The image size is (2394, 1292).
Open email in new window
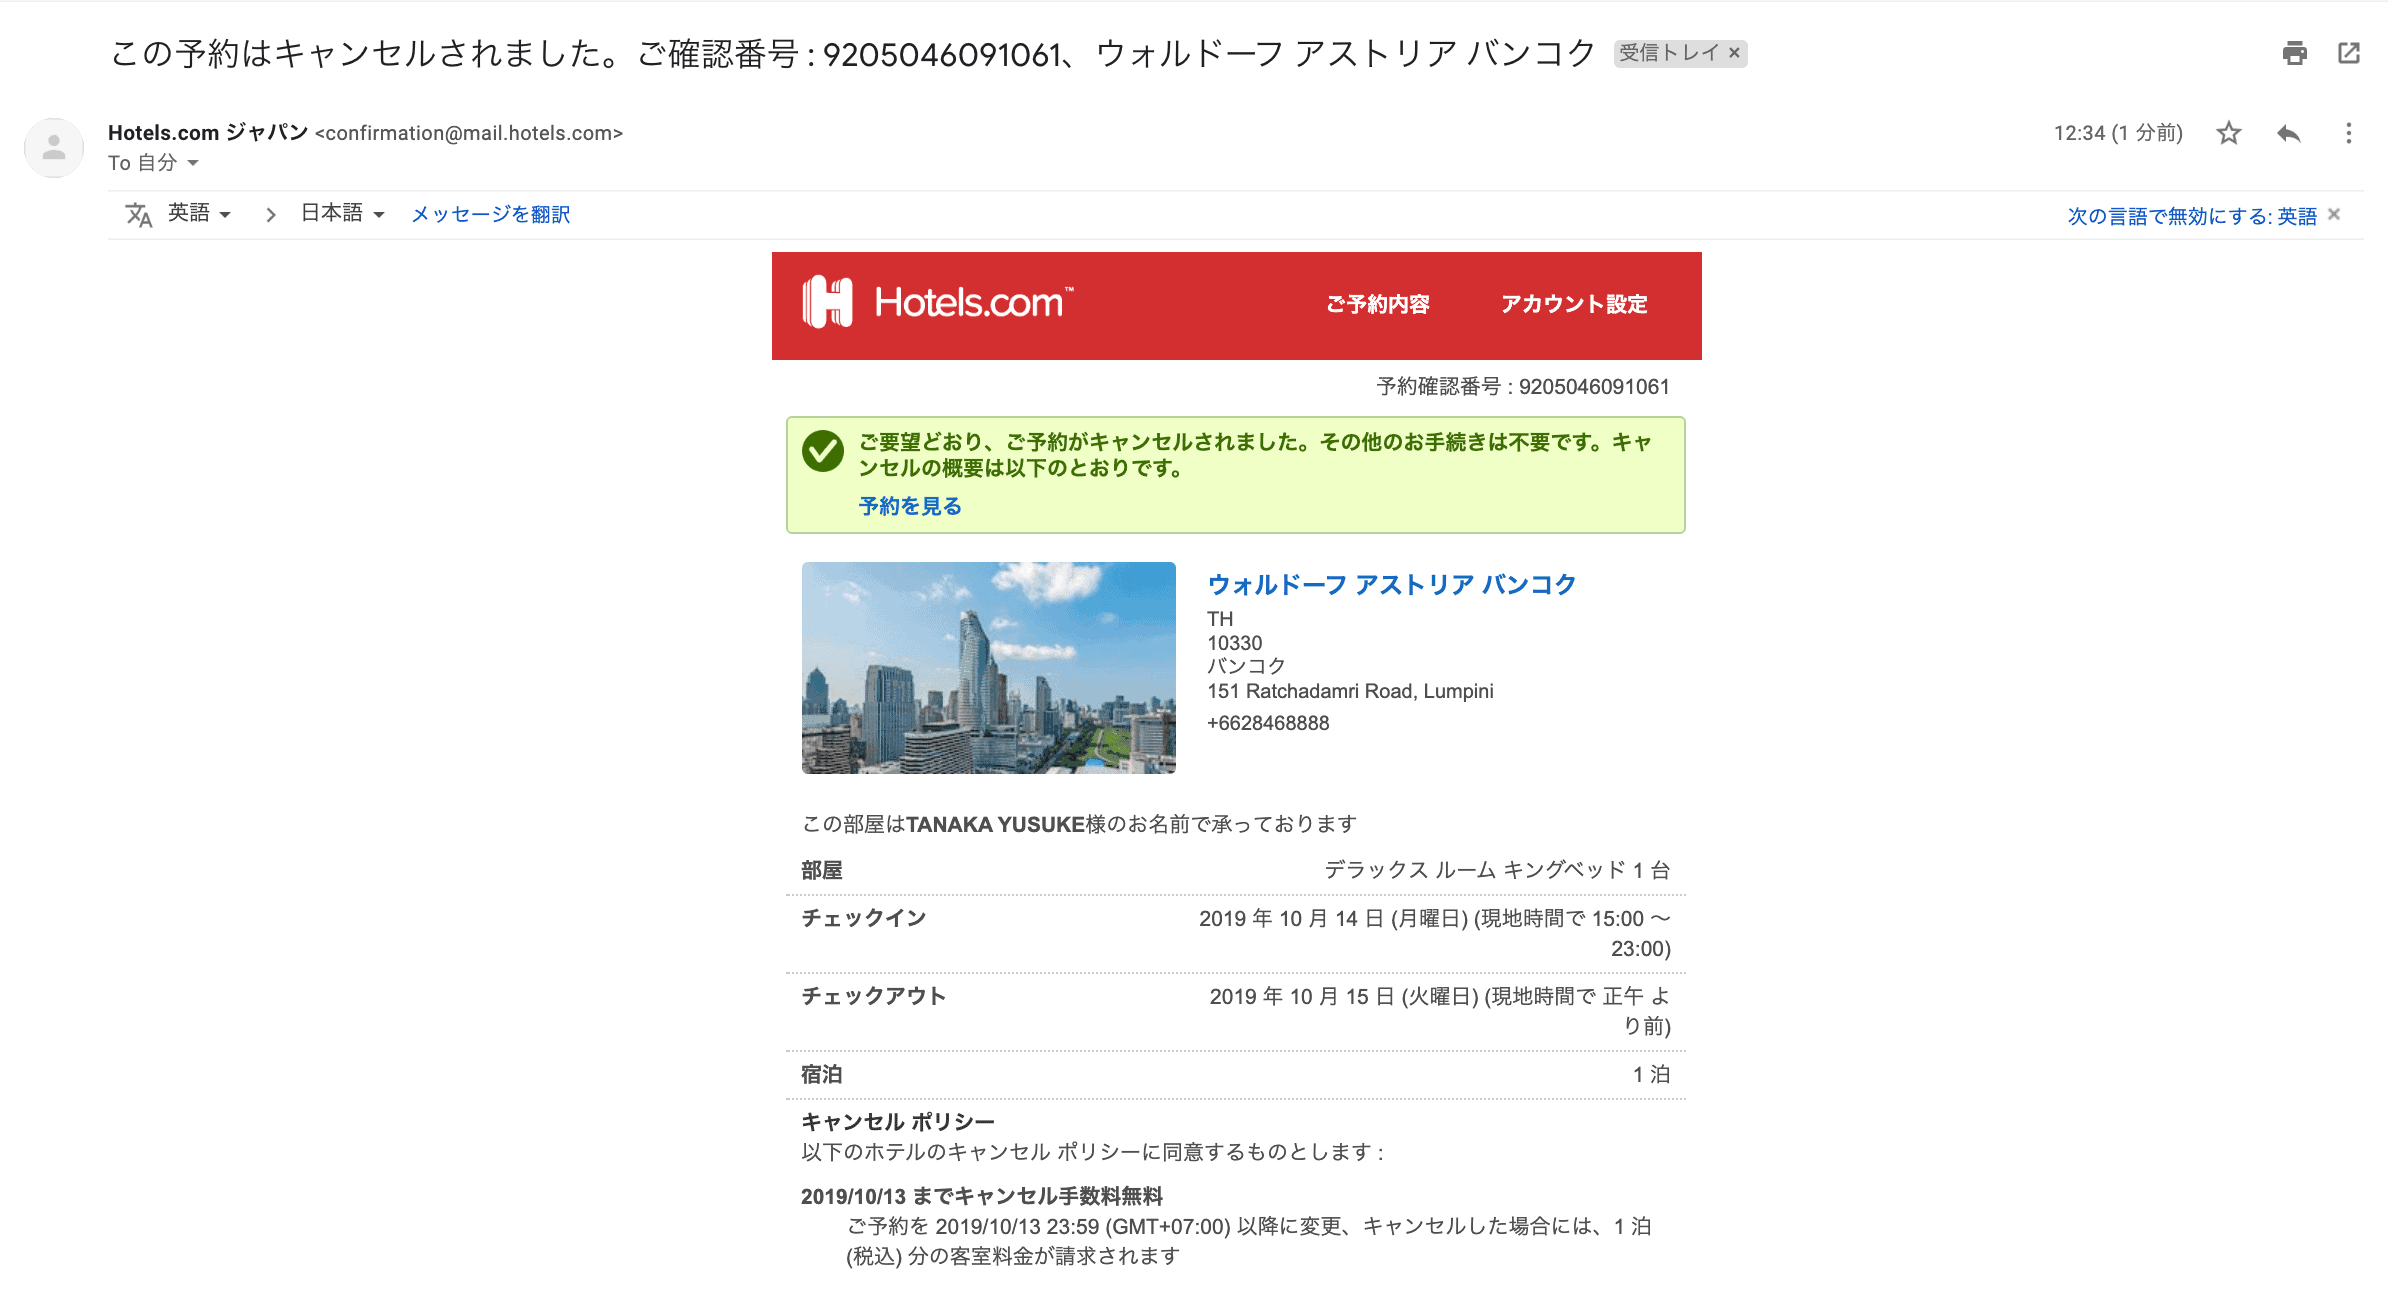2349,54
